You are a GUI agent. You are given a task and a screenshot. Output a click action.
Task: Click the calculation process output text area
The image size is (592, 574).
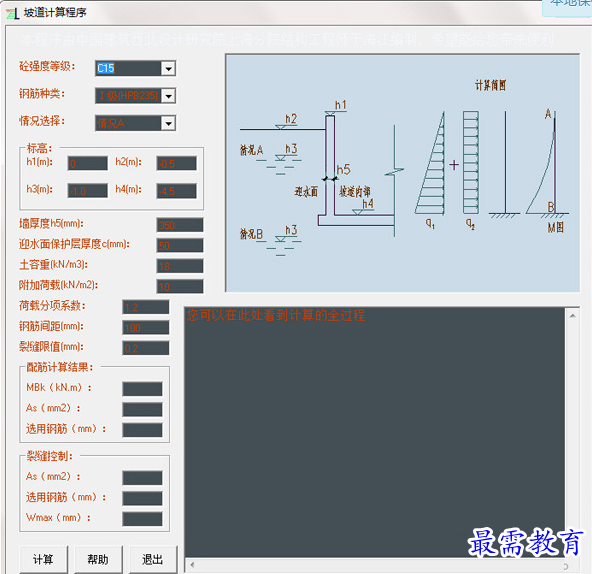pyautogui.click(x=375, y=432)
